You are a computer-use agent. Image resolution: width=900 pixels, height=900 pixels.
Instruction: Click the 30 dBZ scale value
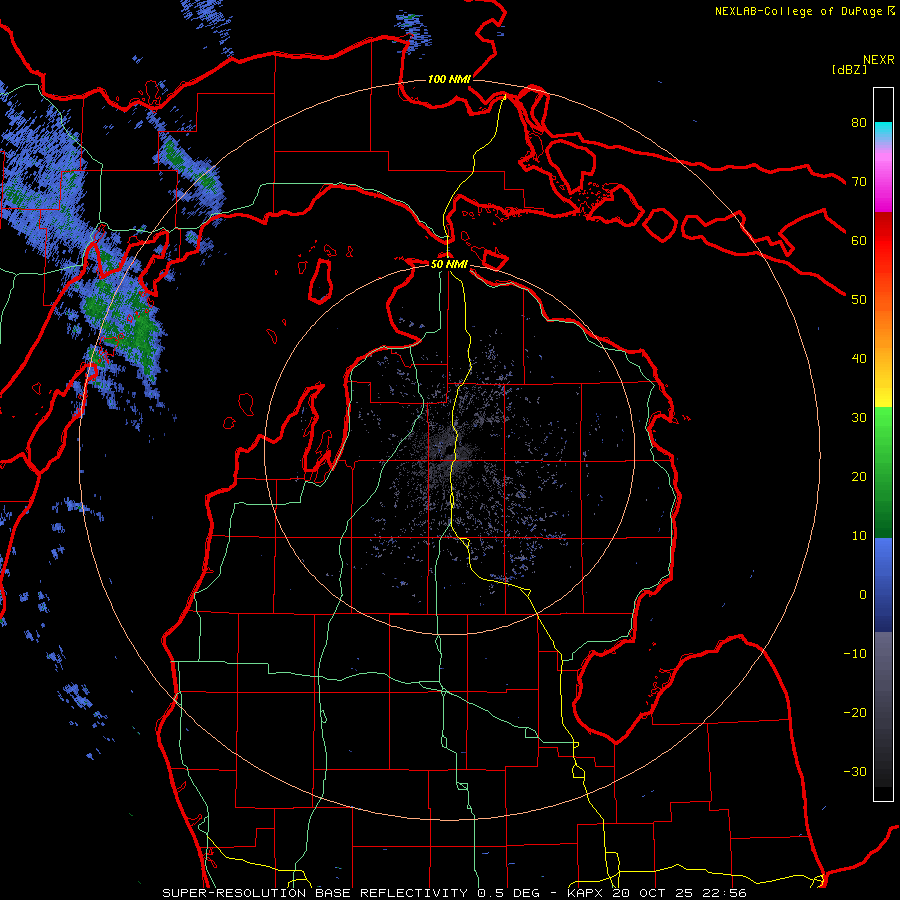(x=859, y=417)
